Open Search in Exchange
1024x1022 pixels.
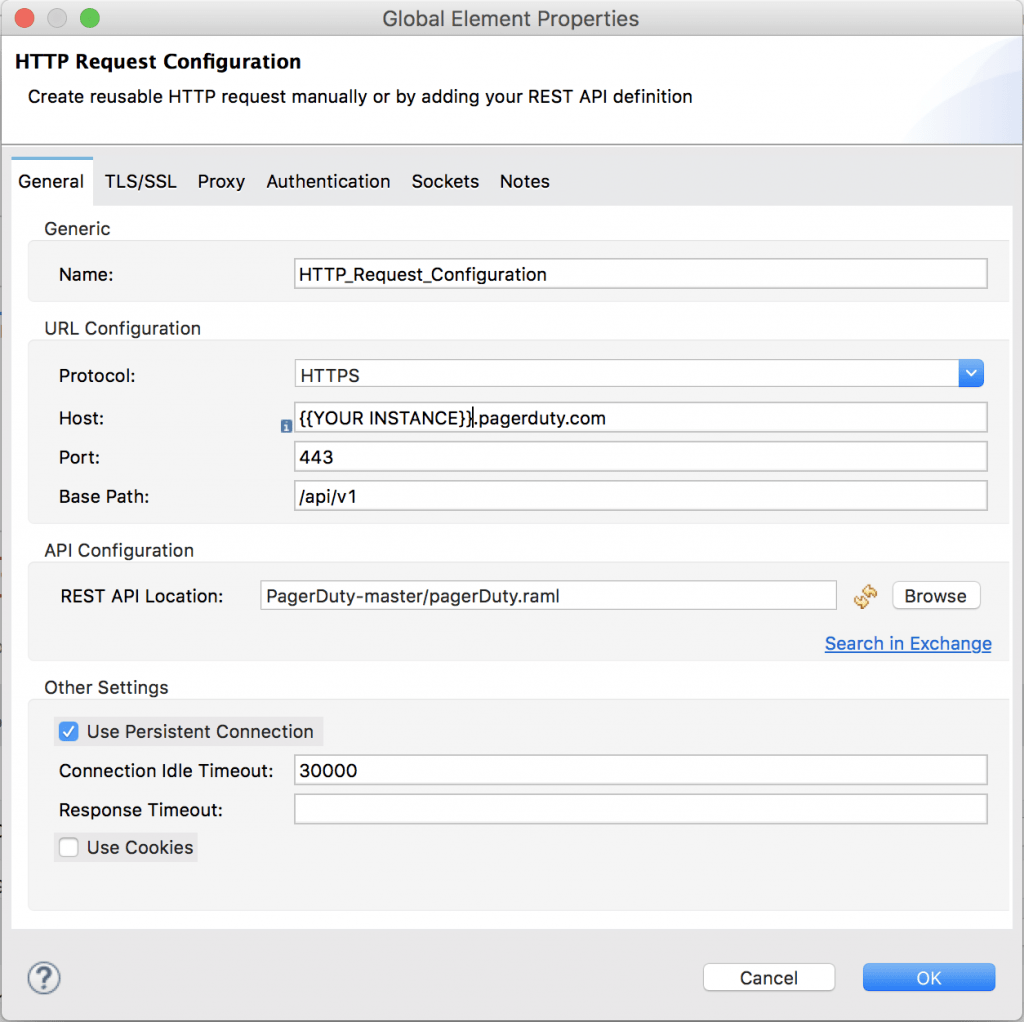(907, 643)
